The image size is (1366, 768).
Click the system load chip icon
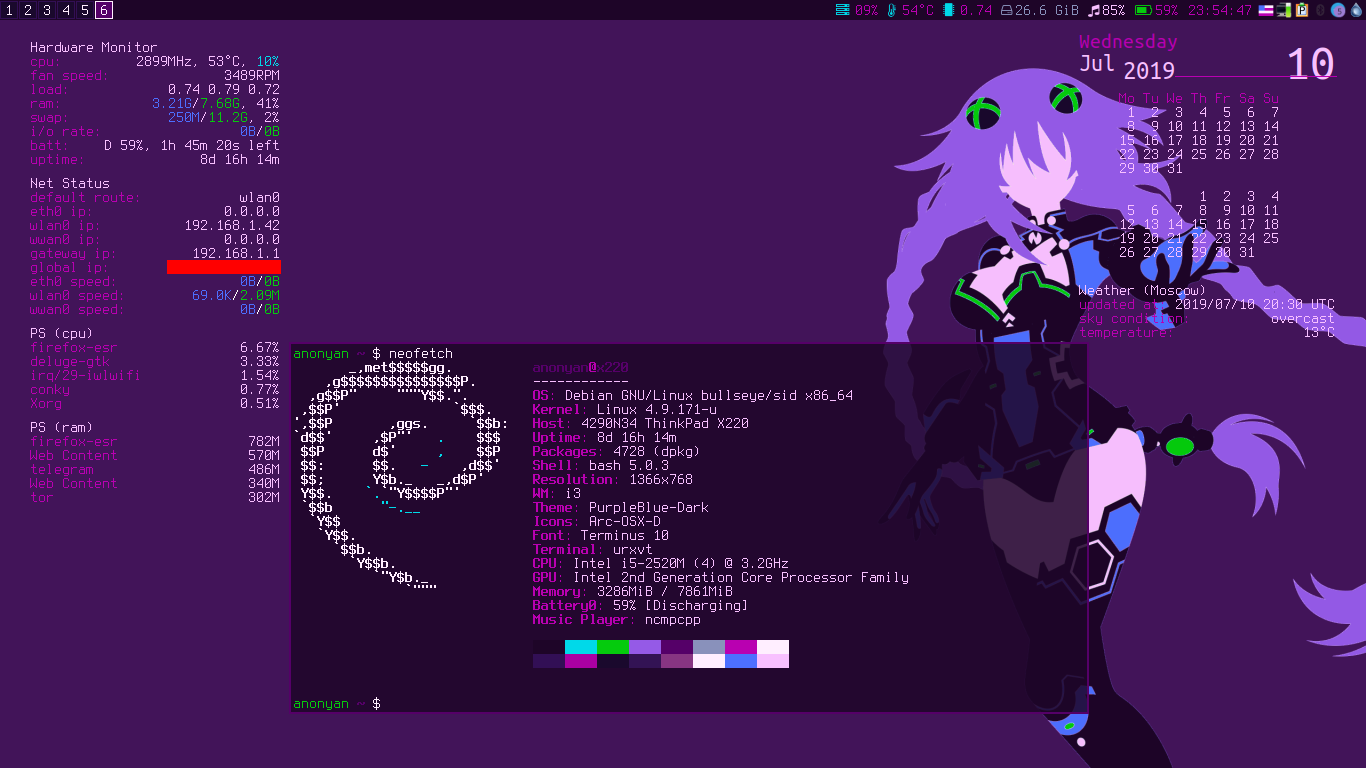click(x=948, y=10)
